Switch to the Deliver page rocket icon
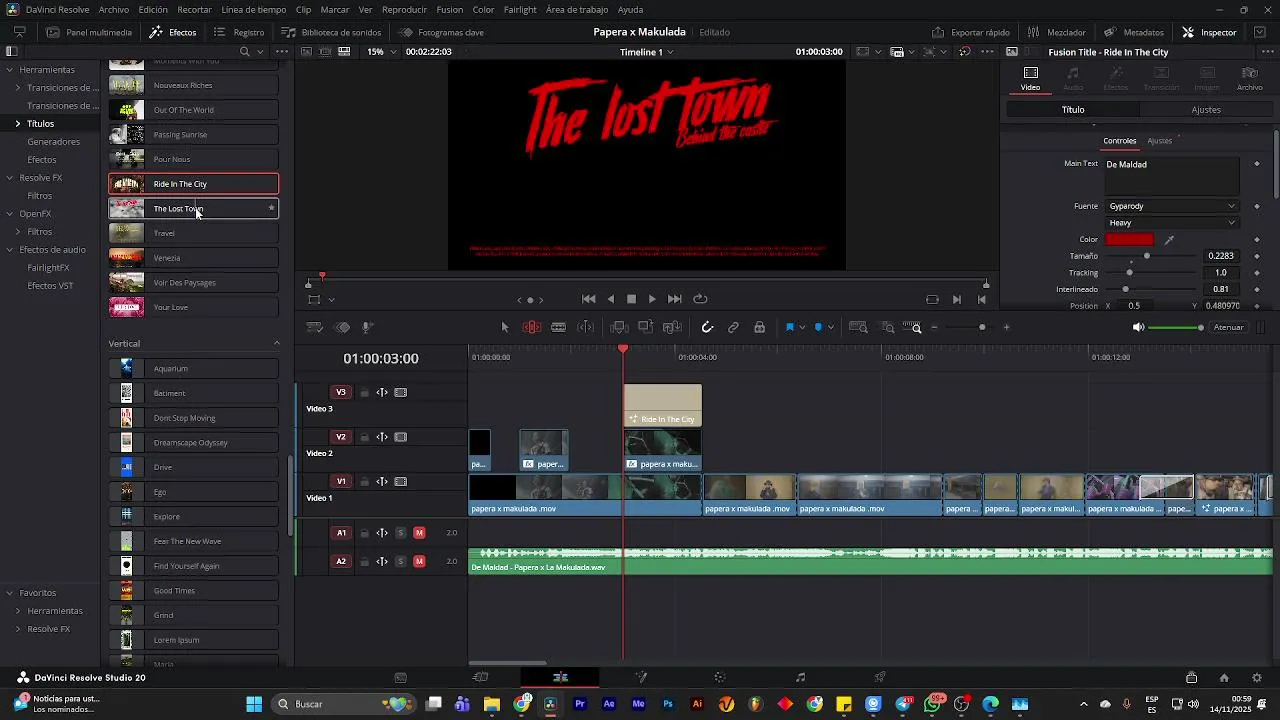 pyautogui.click(x=880, y=678)
